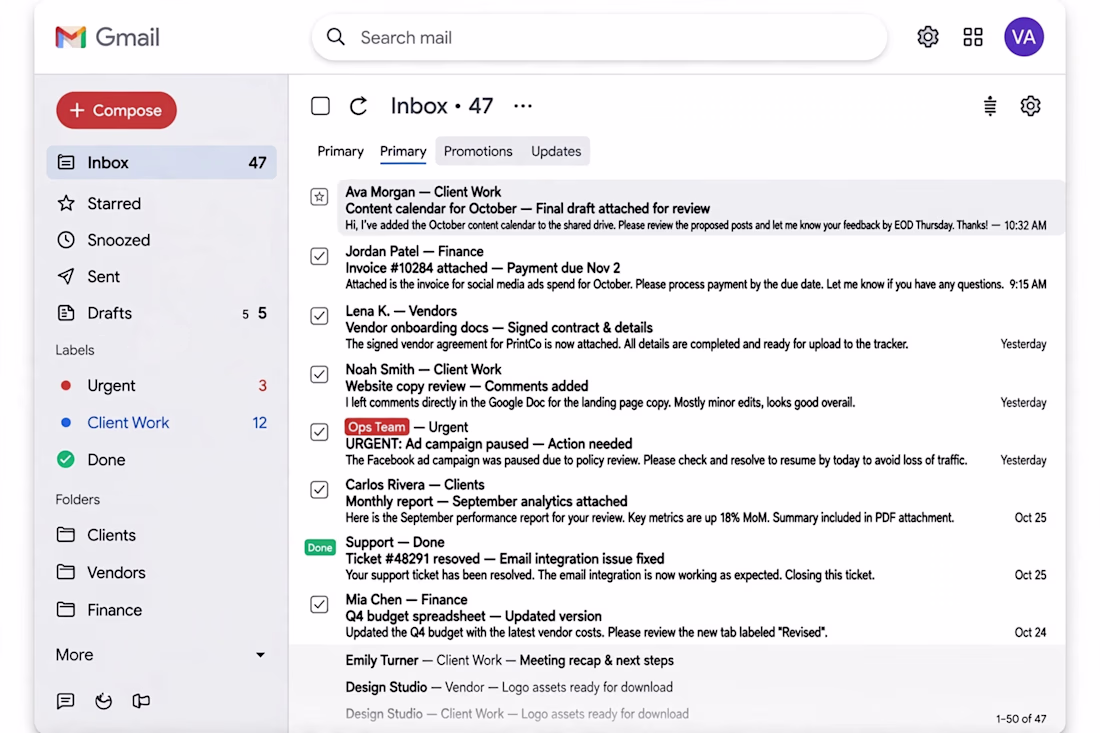Open the VA account avatar
Image resolution: width=1100 pixels, height=733 pixels.
point(1024,36)
